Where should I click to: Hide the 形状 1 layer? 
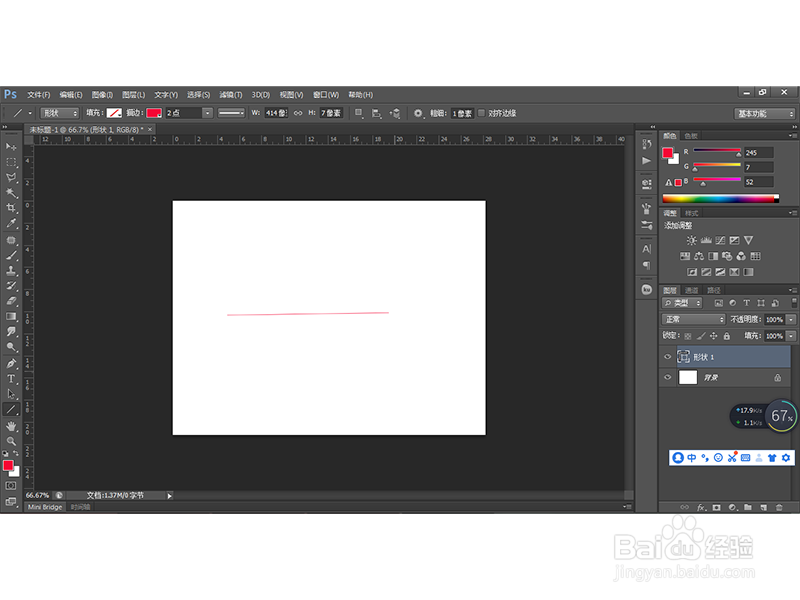click(x=668, y=357)
